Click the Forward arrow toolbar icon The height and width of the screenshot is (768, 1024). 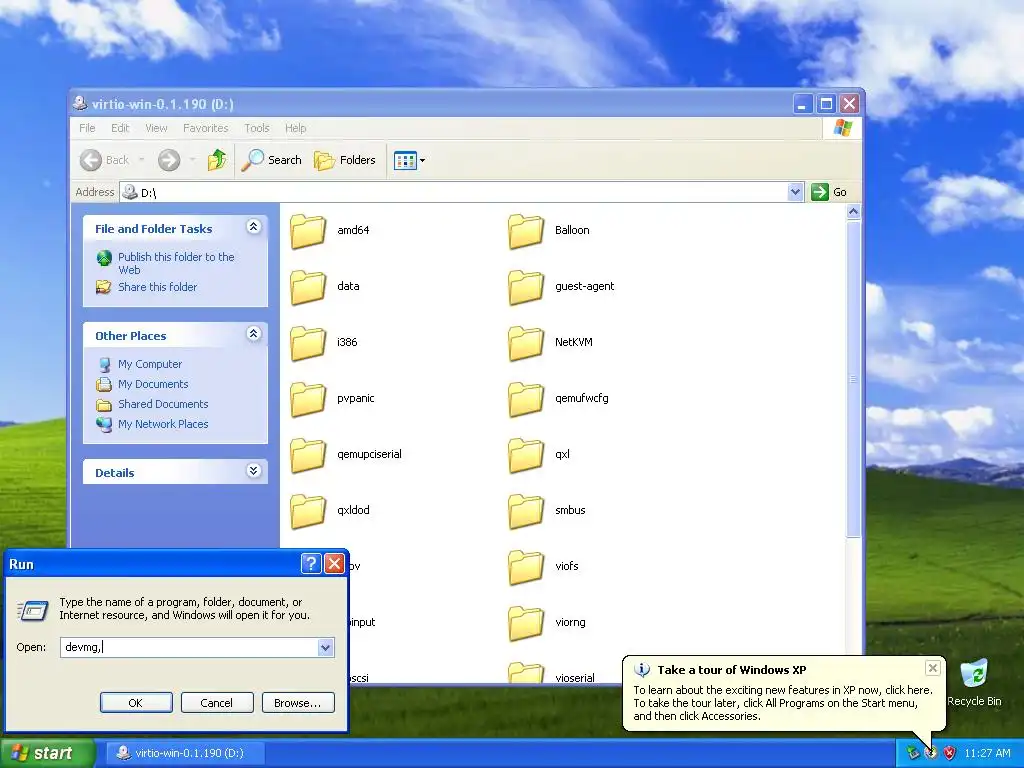[169, 160]
